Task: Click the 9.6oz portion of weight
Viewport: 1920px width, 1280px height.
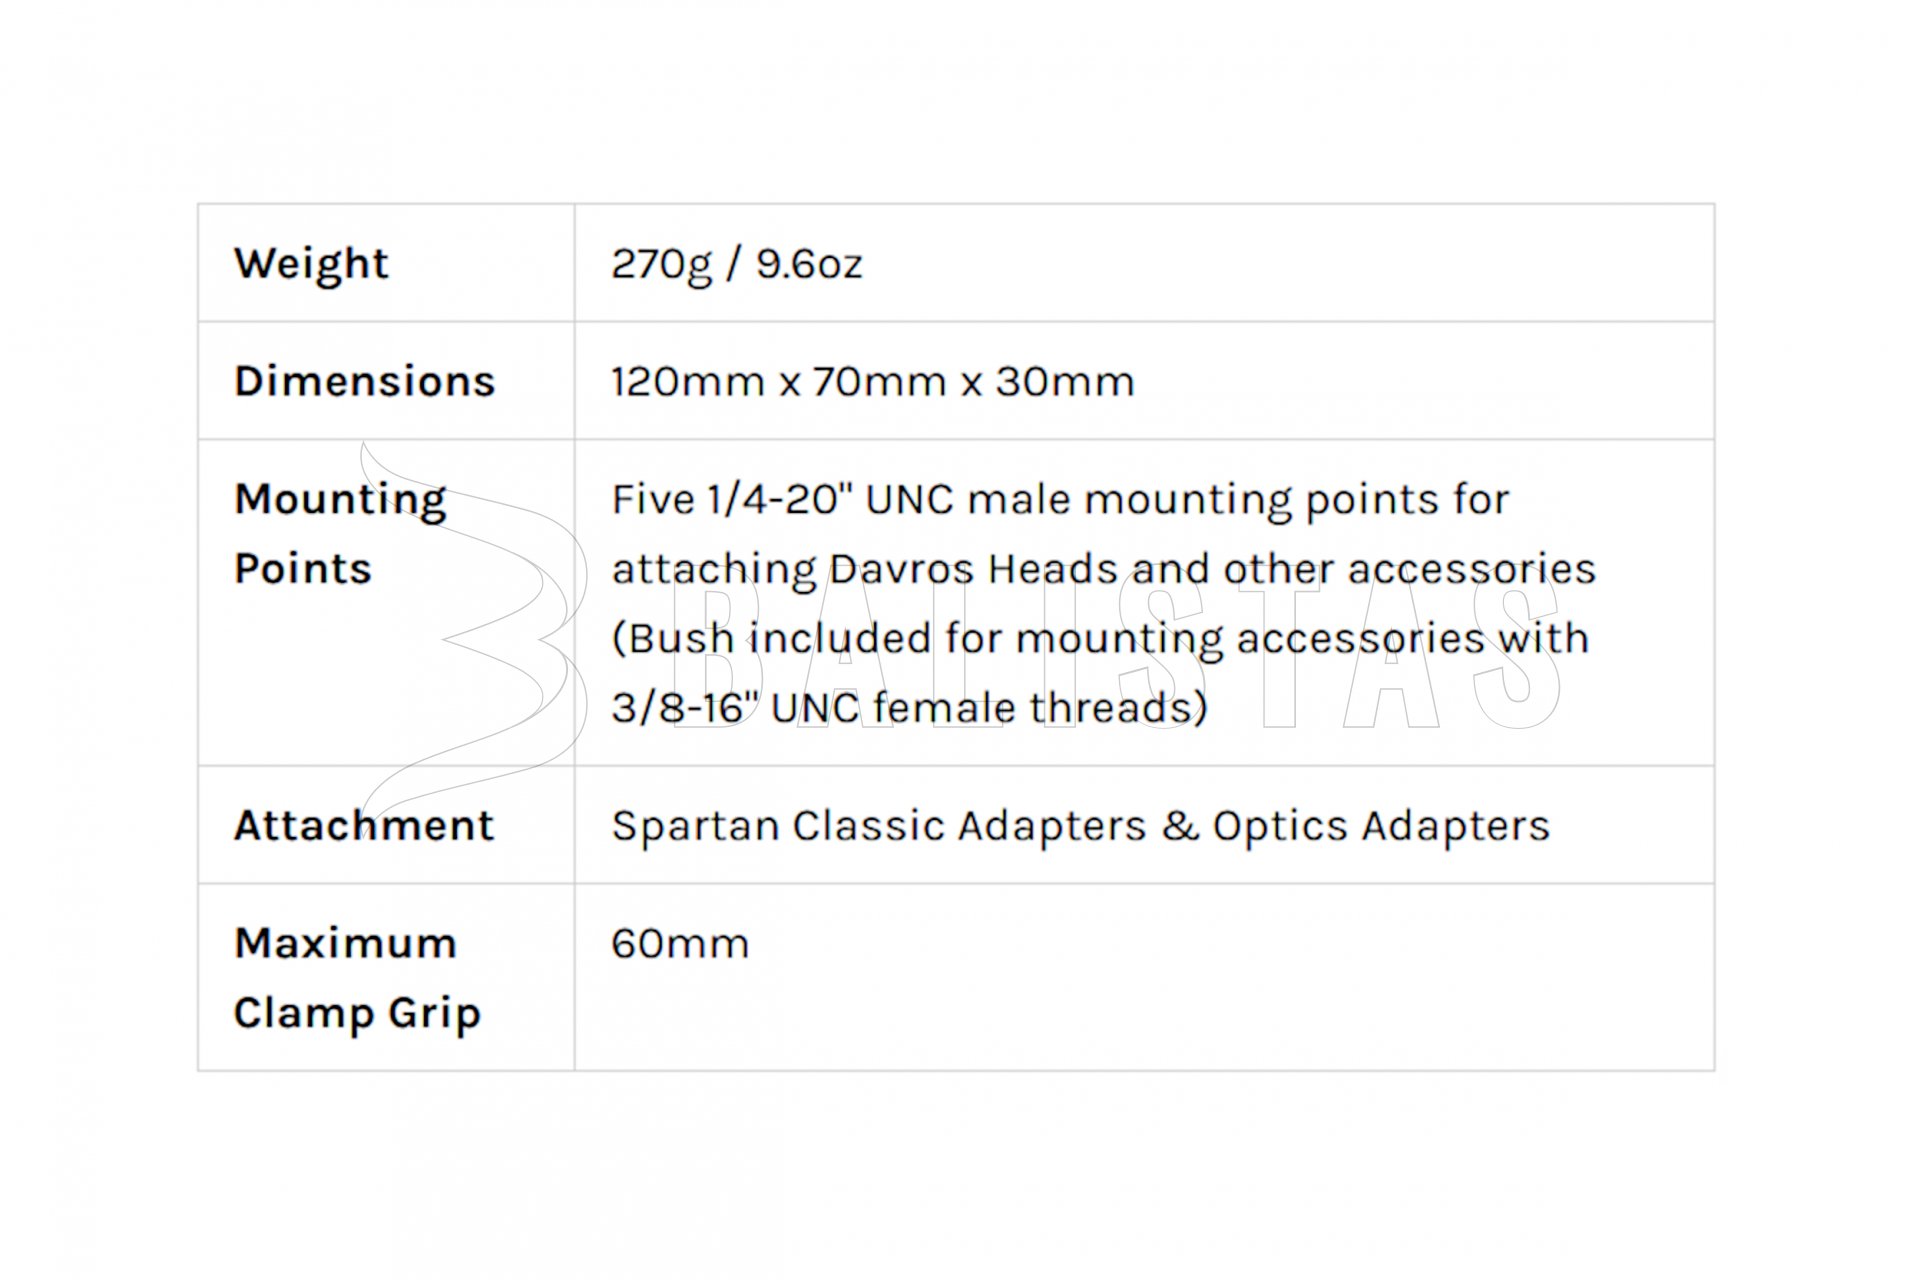Action: click(x=809, y=264)
